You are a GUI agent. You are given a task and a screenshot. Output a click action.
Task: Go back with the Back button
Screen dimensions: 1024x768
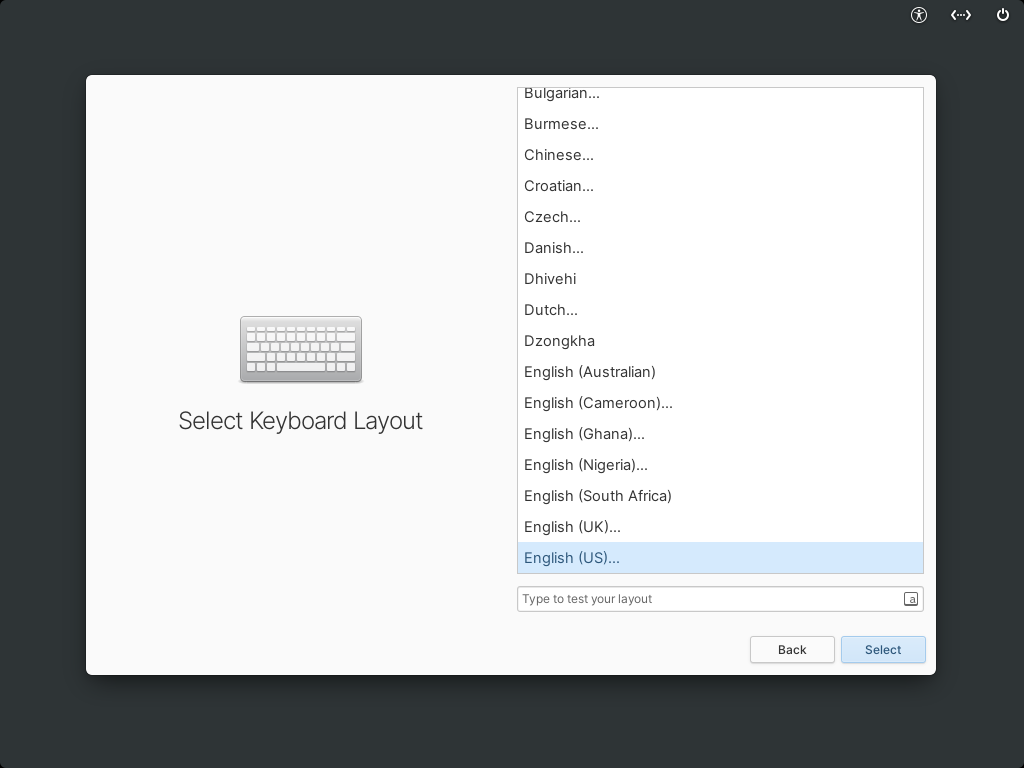tap(792, 650)
